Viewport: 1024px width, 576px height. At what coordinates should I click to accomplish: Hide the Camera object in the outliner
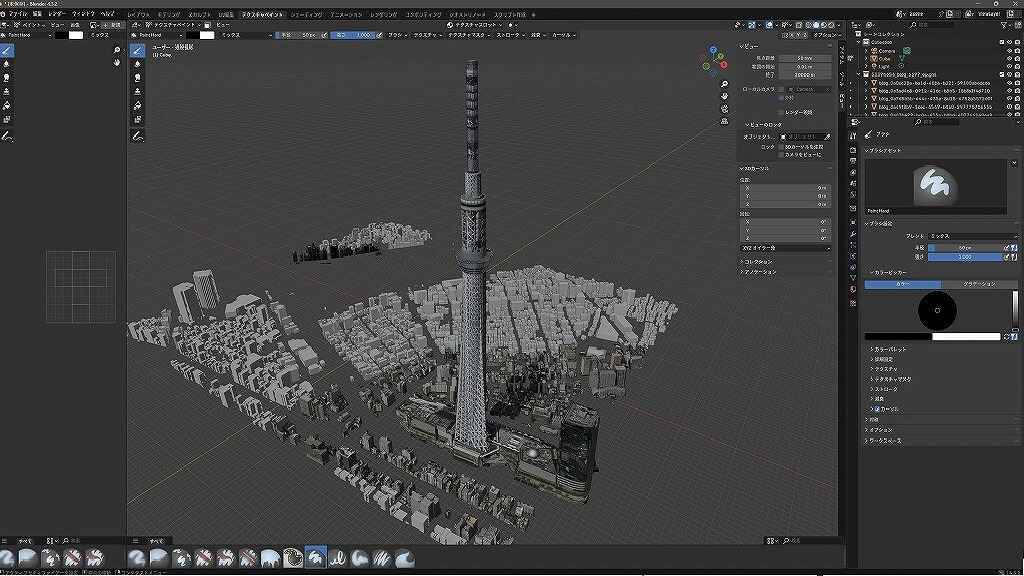pyautogui.click(x=1010, y=50)
